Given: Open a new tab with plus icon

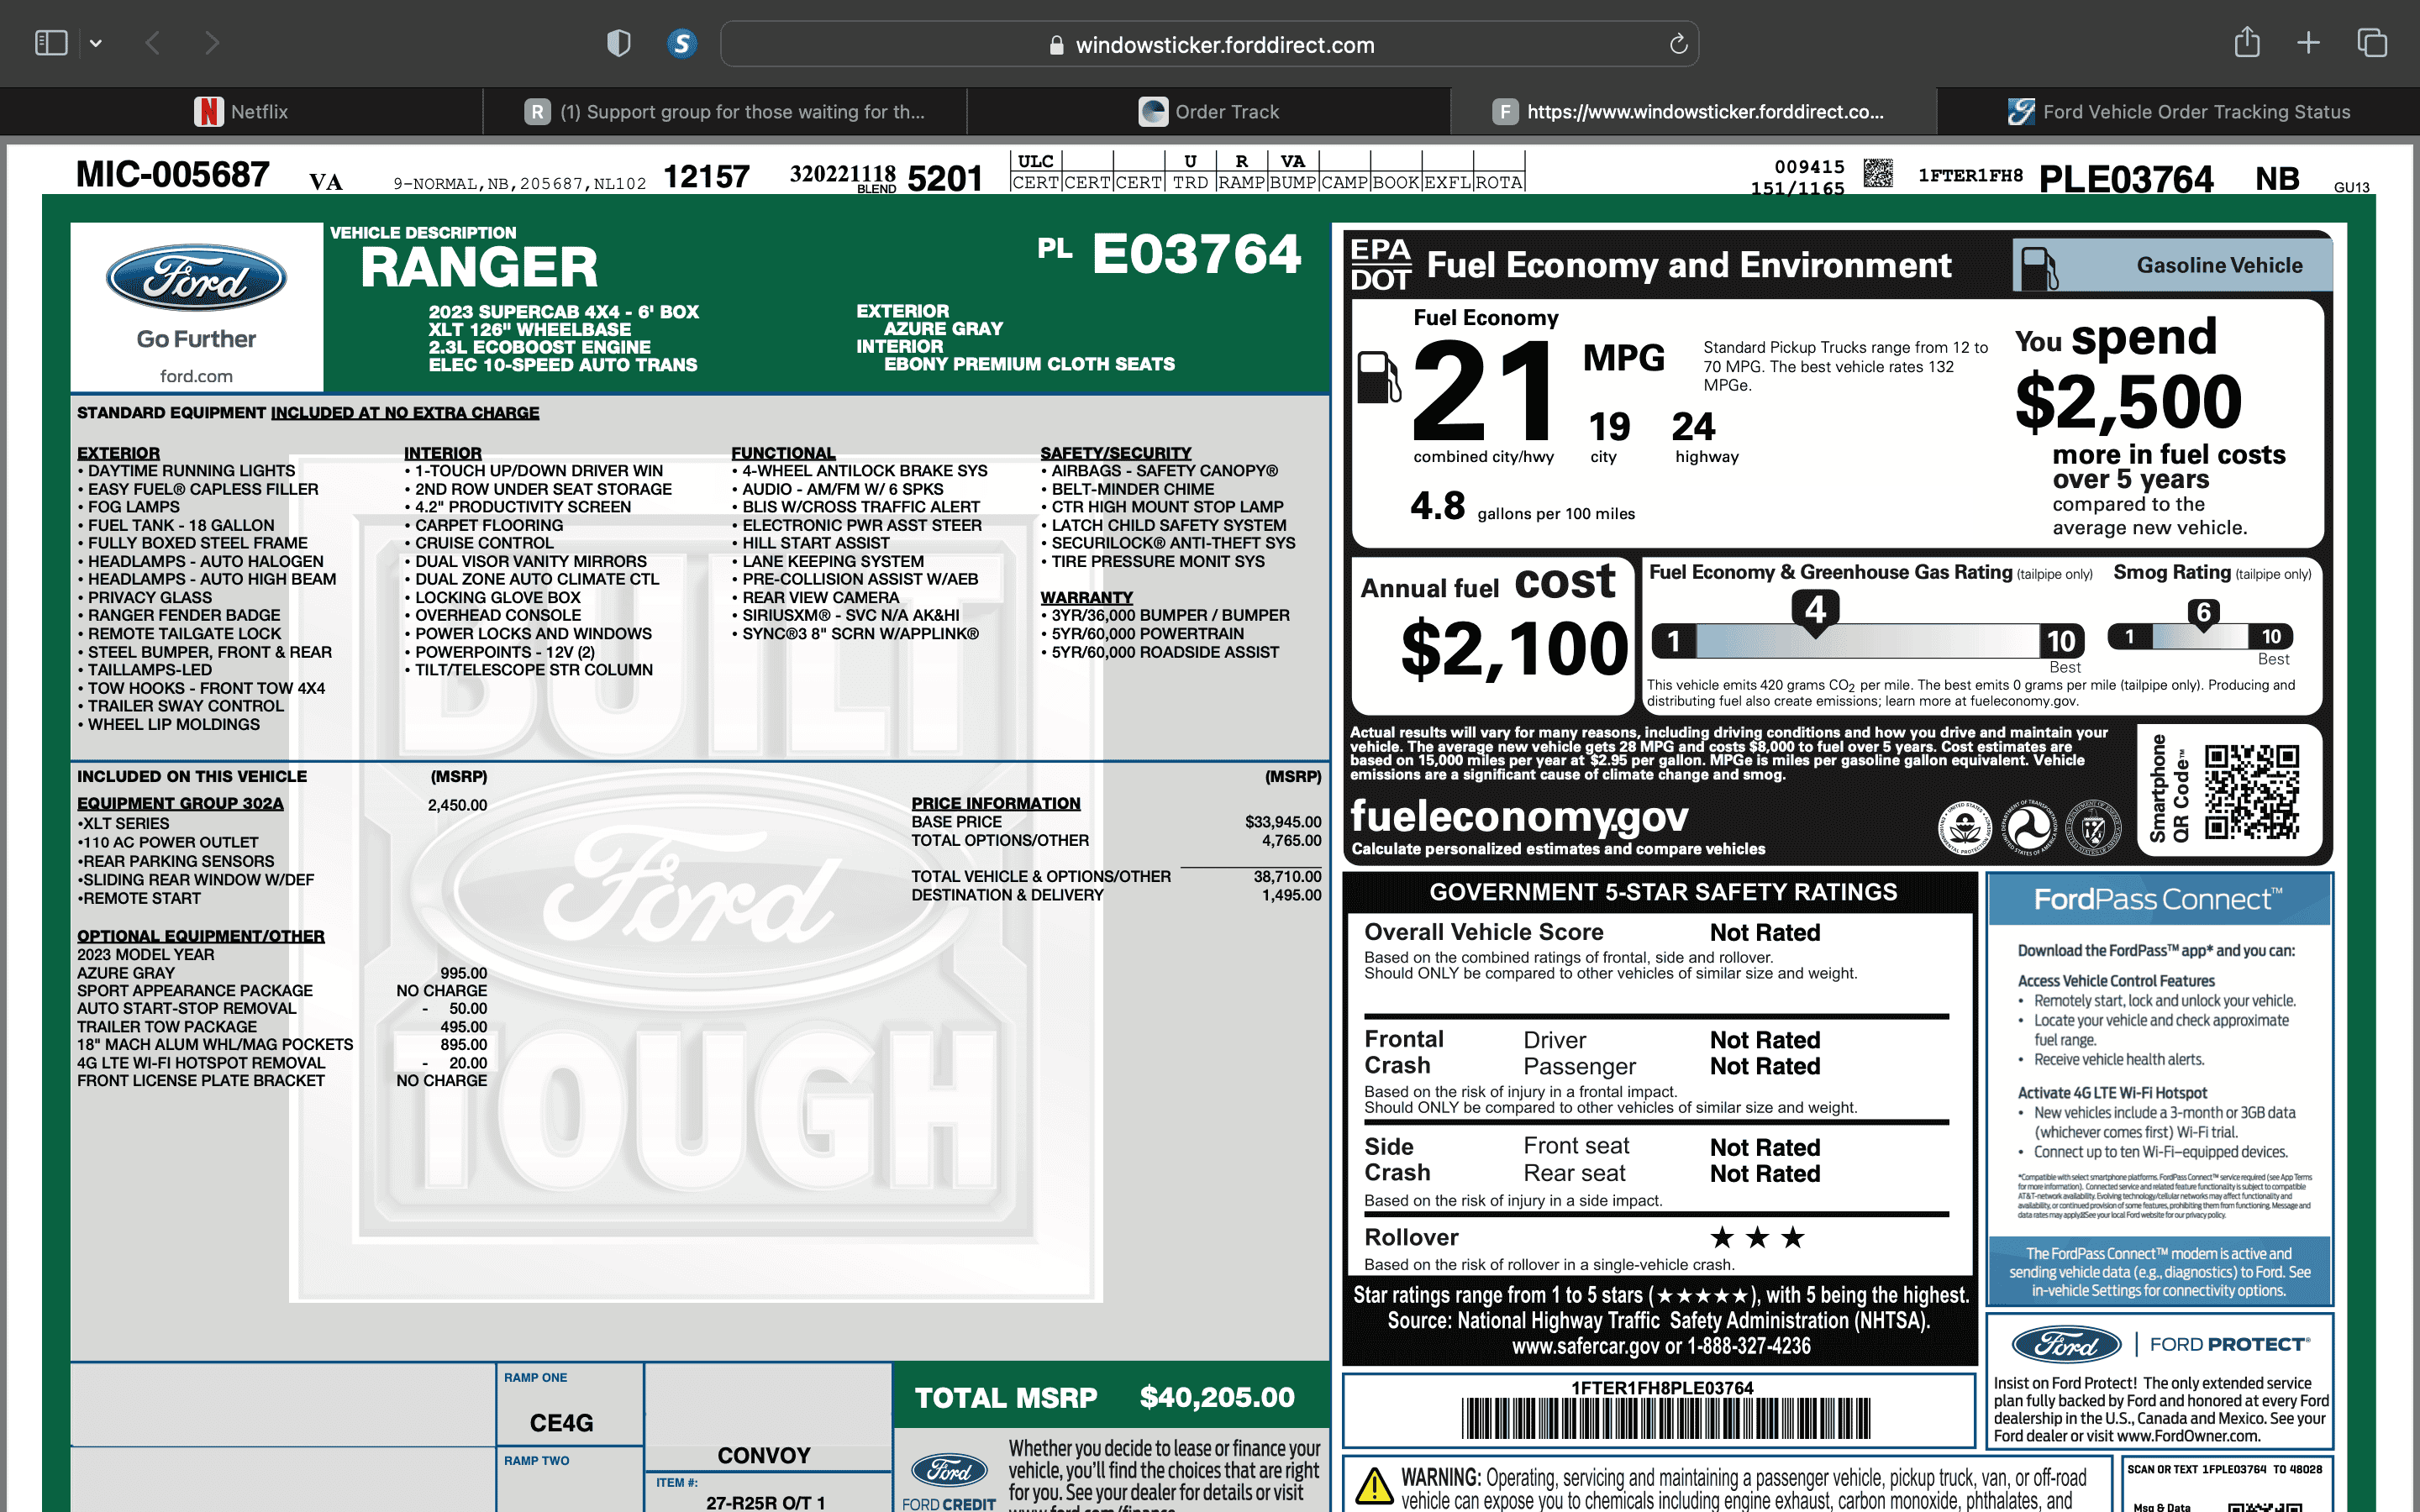Looking at the screenshot, I should coord(2308,42).
